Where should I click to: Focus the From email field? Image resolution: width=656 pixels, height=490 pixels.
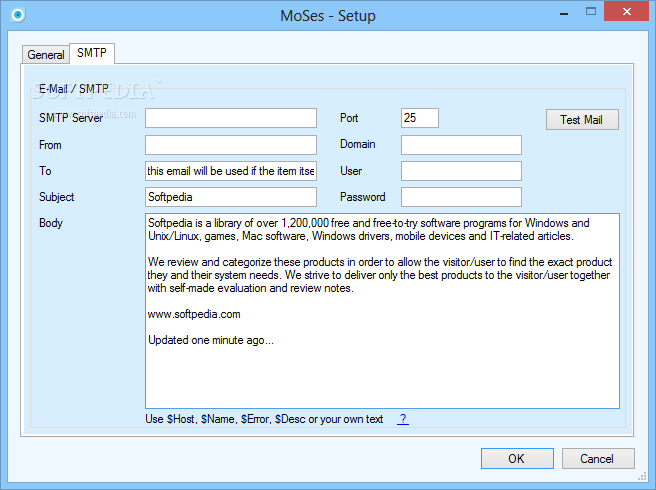(x=231, y=145)
